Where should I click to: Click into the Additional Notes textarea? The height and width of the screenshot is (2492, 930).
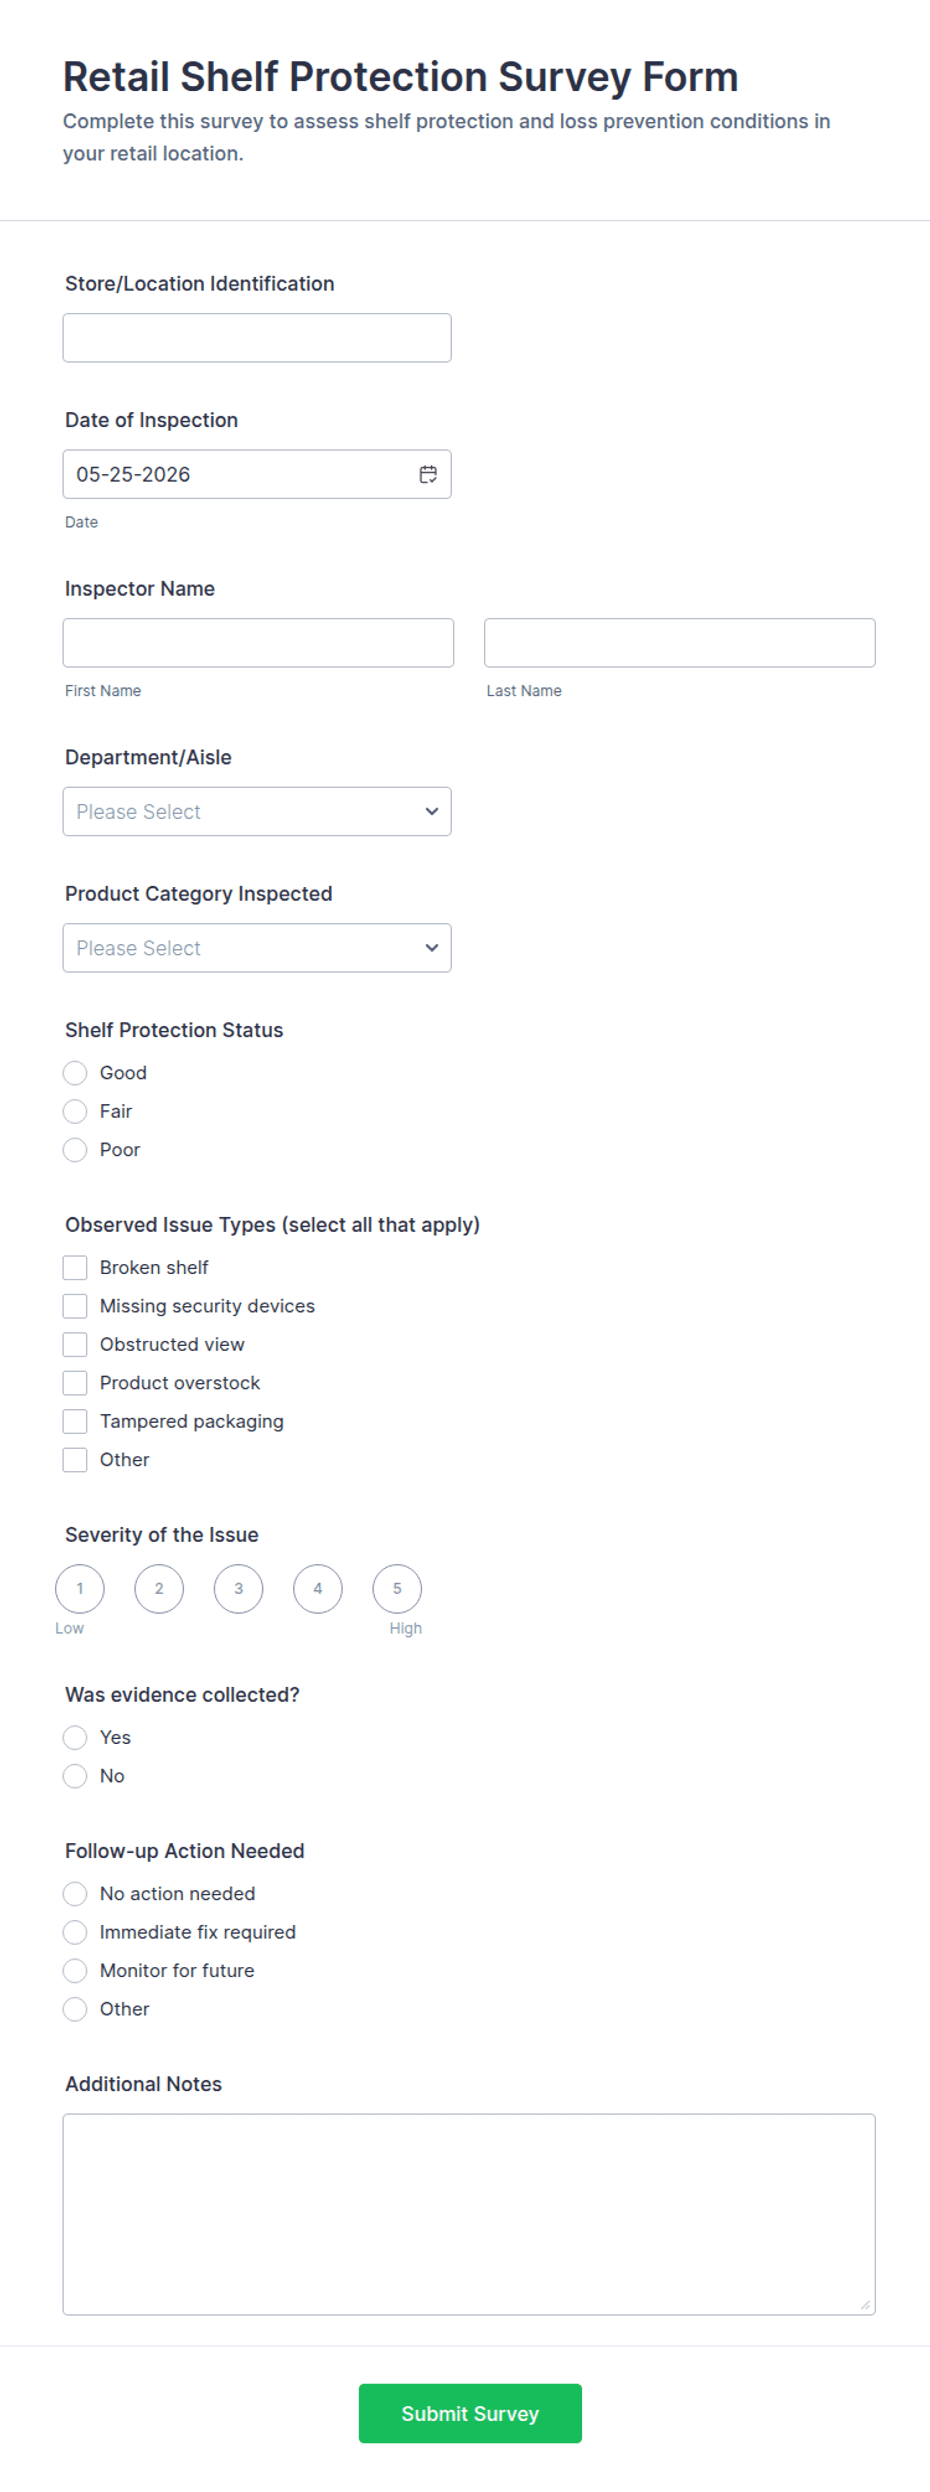point(469,2214)
